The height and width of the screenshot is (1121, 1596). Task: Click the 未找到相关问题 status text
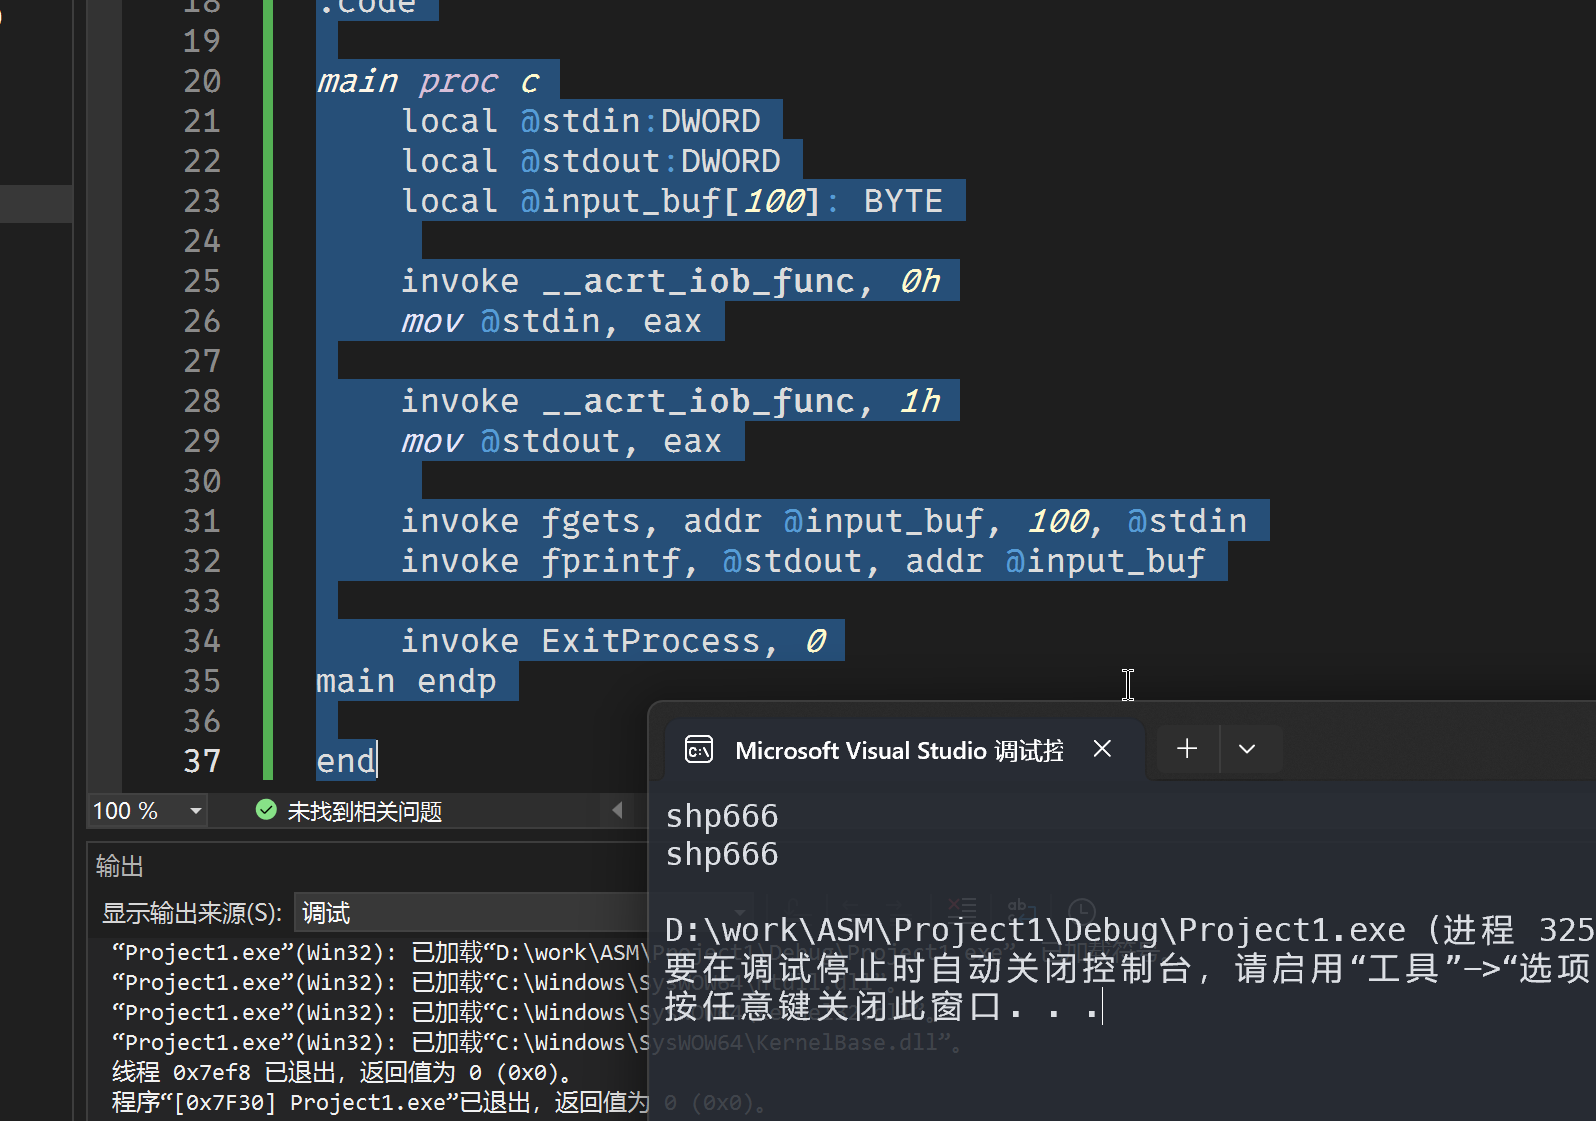(x=364, y=811)
